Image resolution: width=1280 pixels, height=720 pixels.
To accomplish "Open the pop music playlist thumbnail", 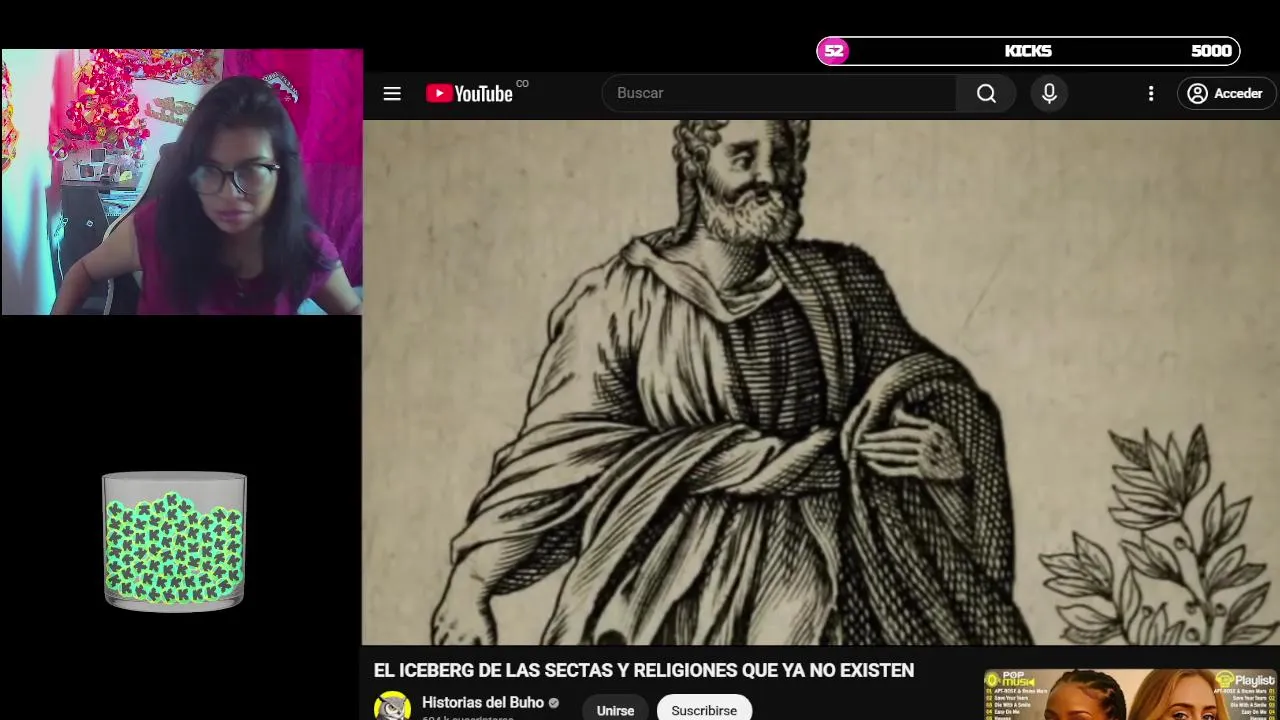I will (1131, 694).
